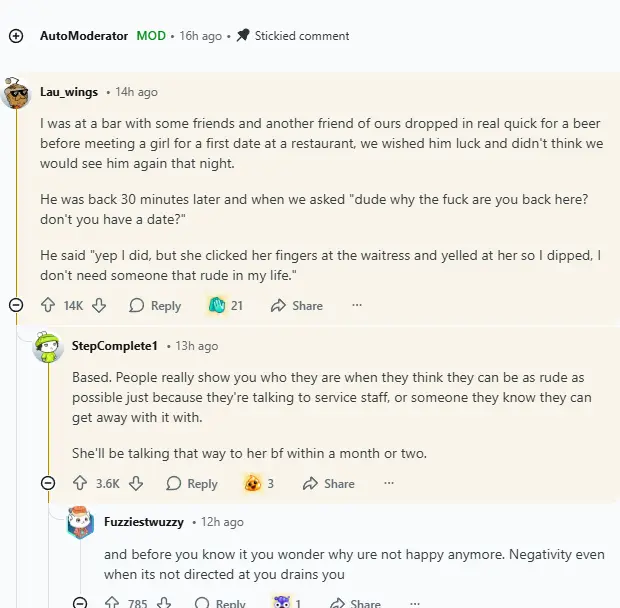
Task: Click the award icon showing 21 awards
Action: tap(217, 305)
